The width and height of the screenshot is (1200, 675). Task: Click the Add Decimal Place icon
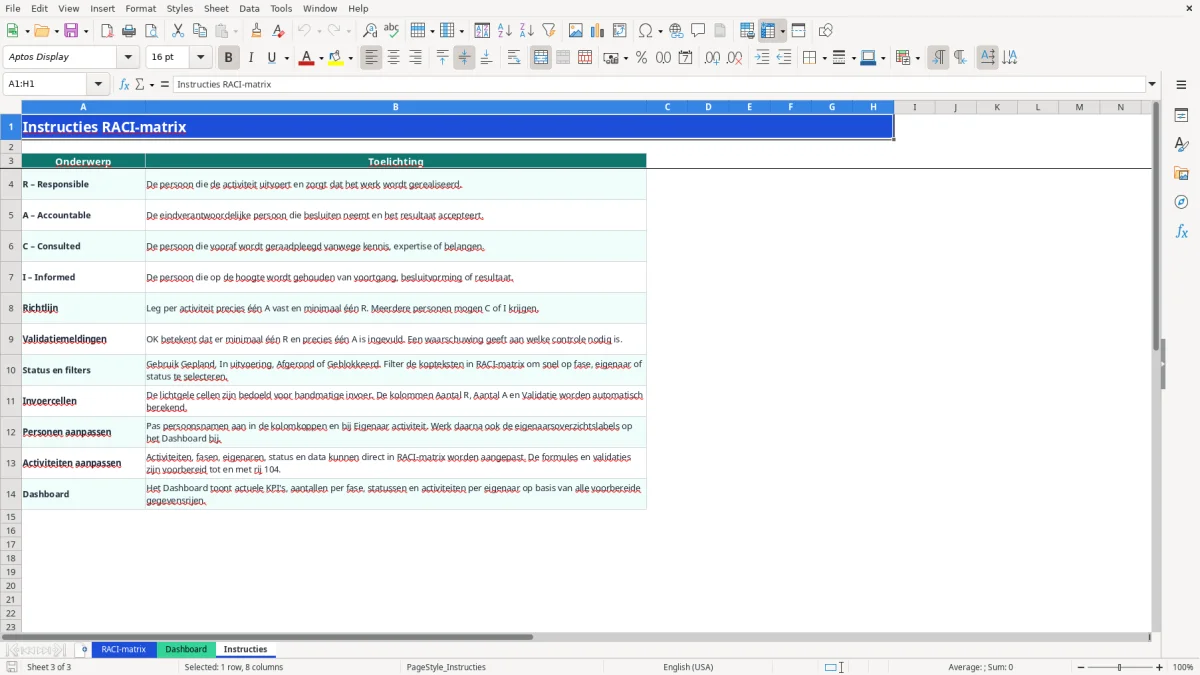pos(713,58)
